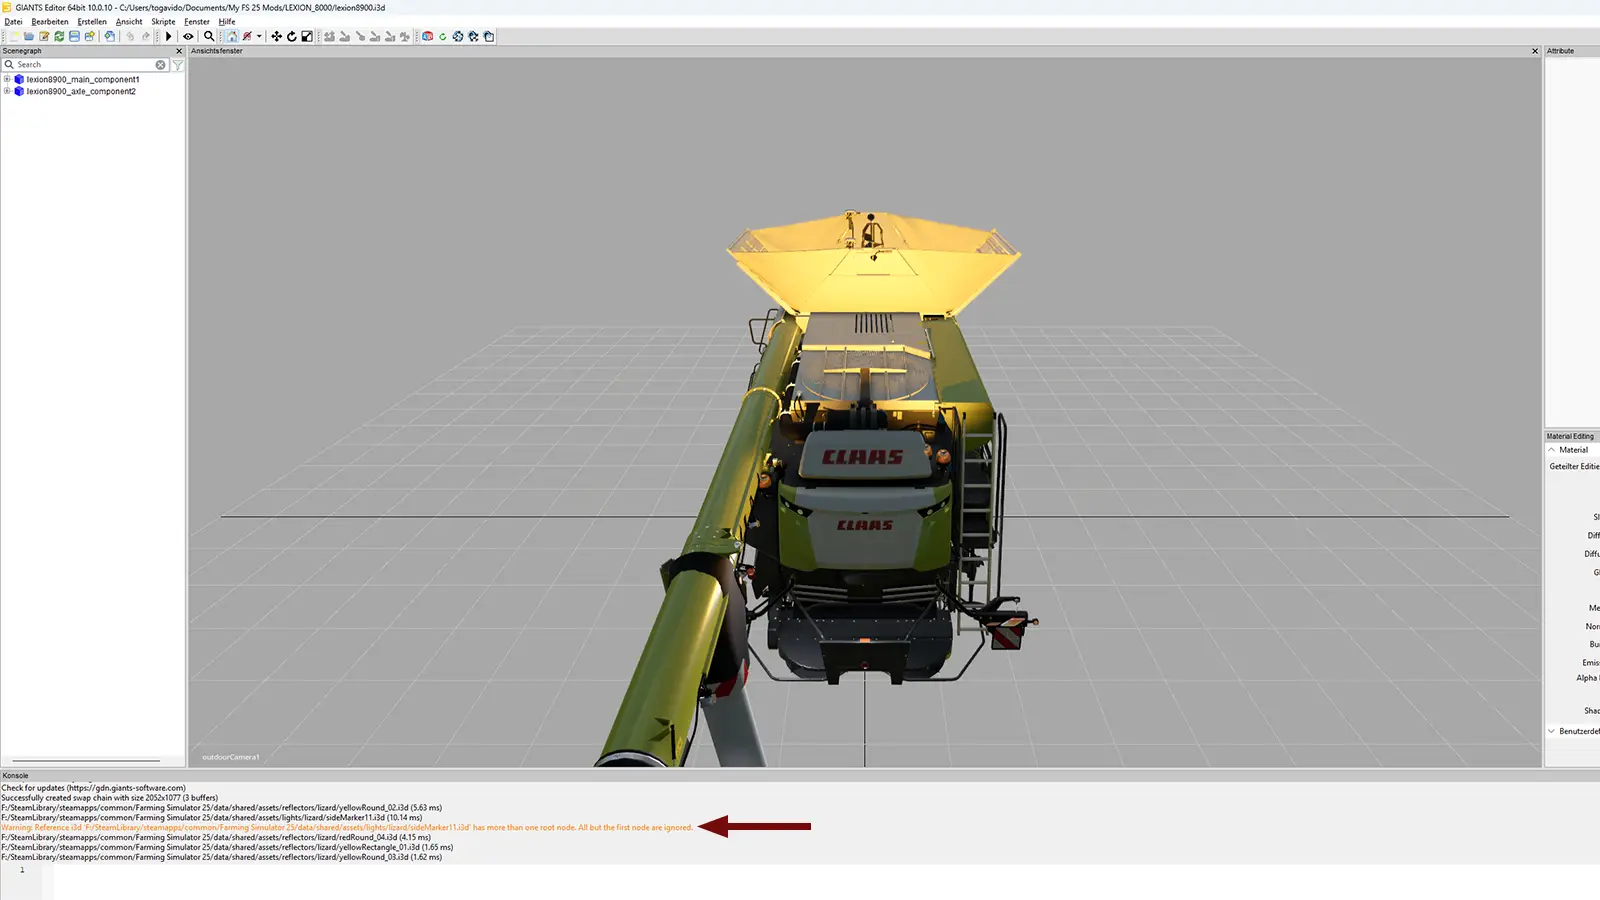The height and width of the screenshot is (900, 1600).
Task: Open the Datei menu
Action: tap(13, 21)
